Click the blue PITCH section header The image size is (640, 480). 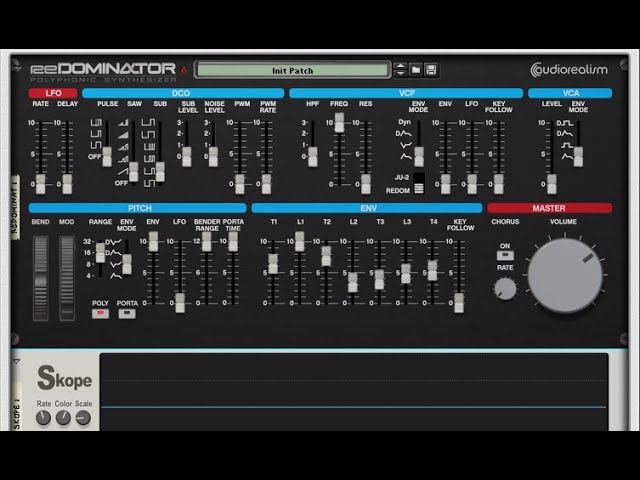(x=138, y=208)
